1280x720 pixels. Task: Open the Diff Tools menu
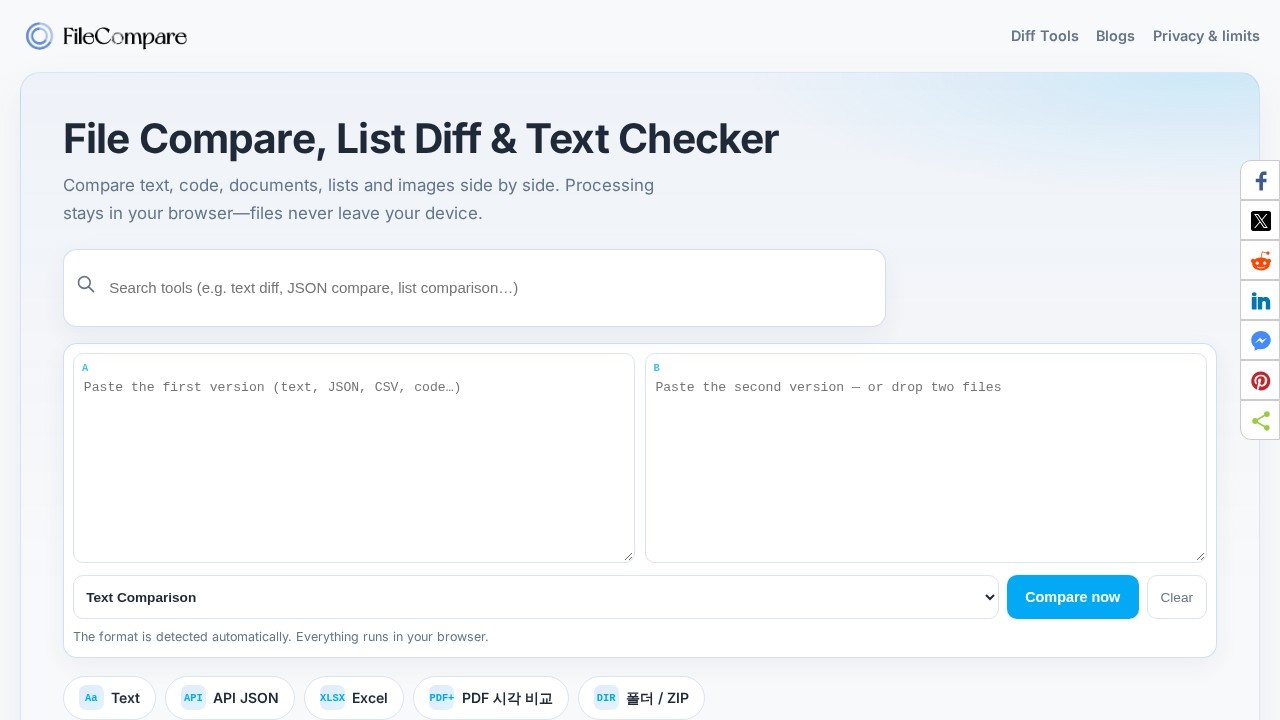pyautogui.click(x=1044, y=36)
